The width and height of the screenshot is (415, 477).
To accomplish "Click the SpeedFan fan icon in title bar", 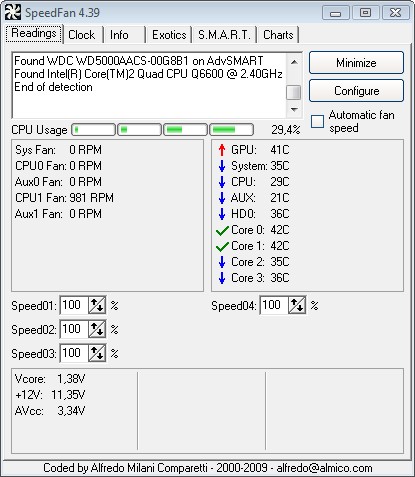I will tap(13, 13).
